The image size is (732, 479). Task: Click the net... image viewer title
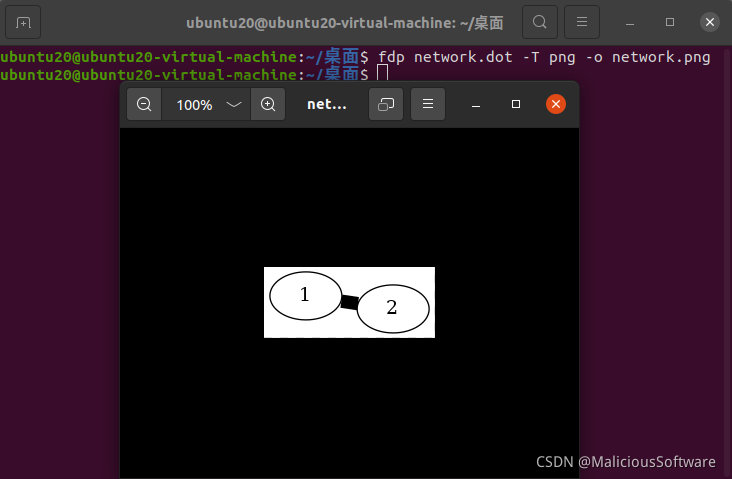tap(327, 104)
